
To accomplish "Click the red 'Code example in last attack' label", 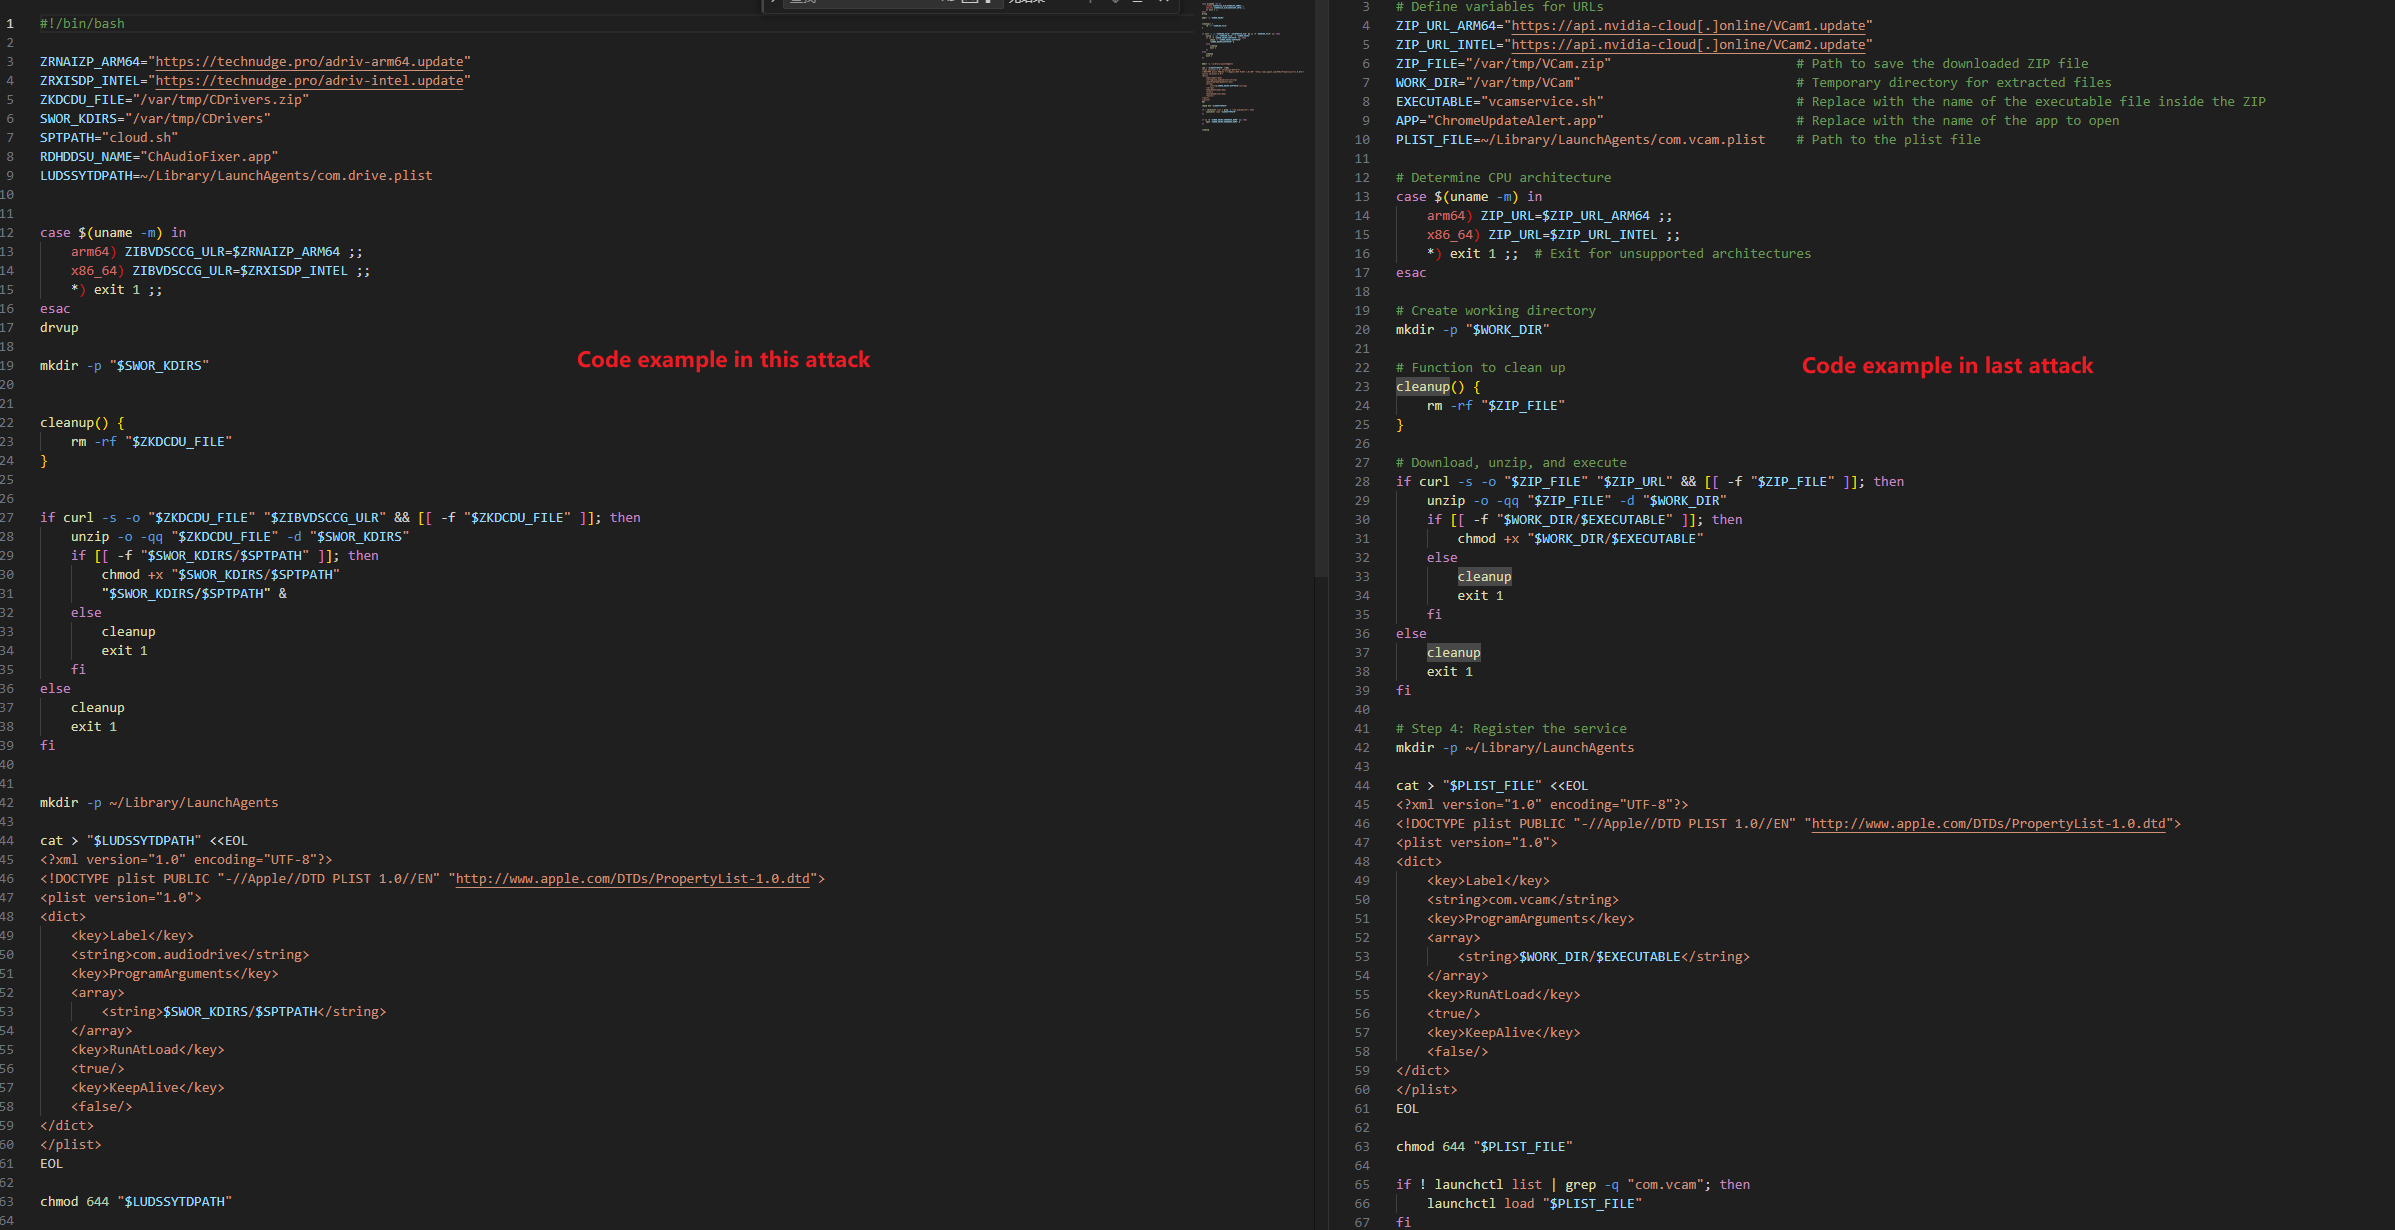I will 1946,366.
